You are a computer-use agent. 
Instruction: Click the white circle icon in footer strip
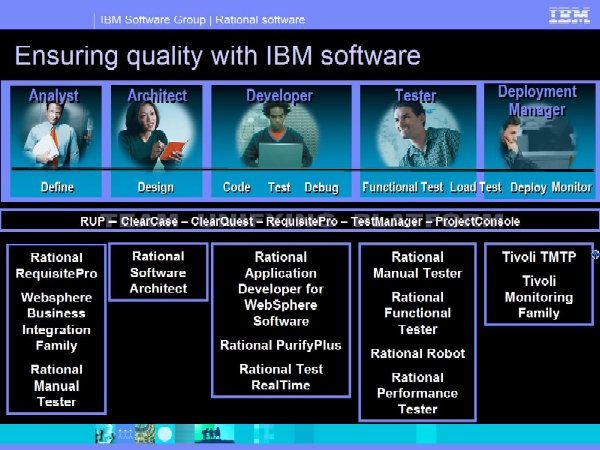point(165,434)
